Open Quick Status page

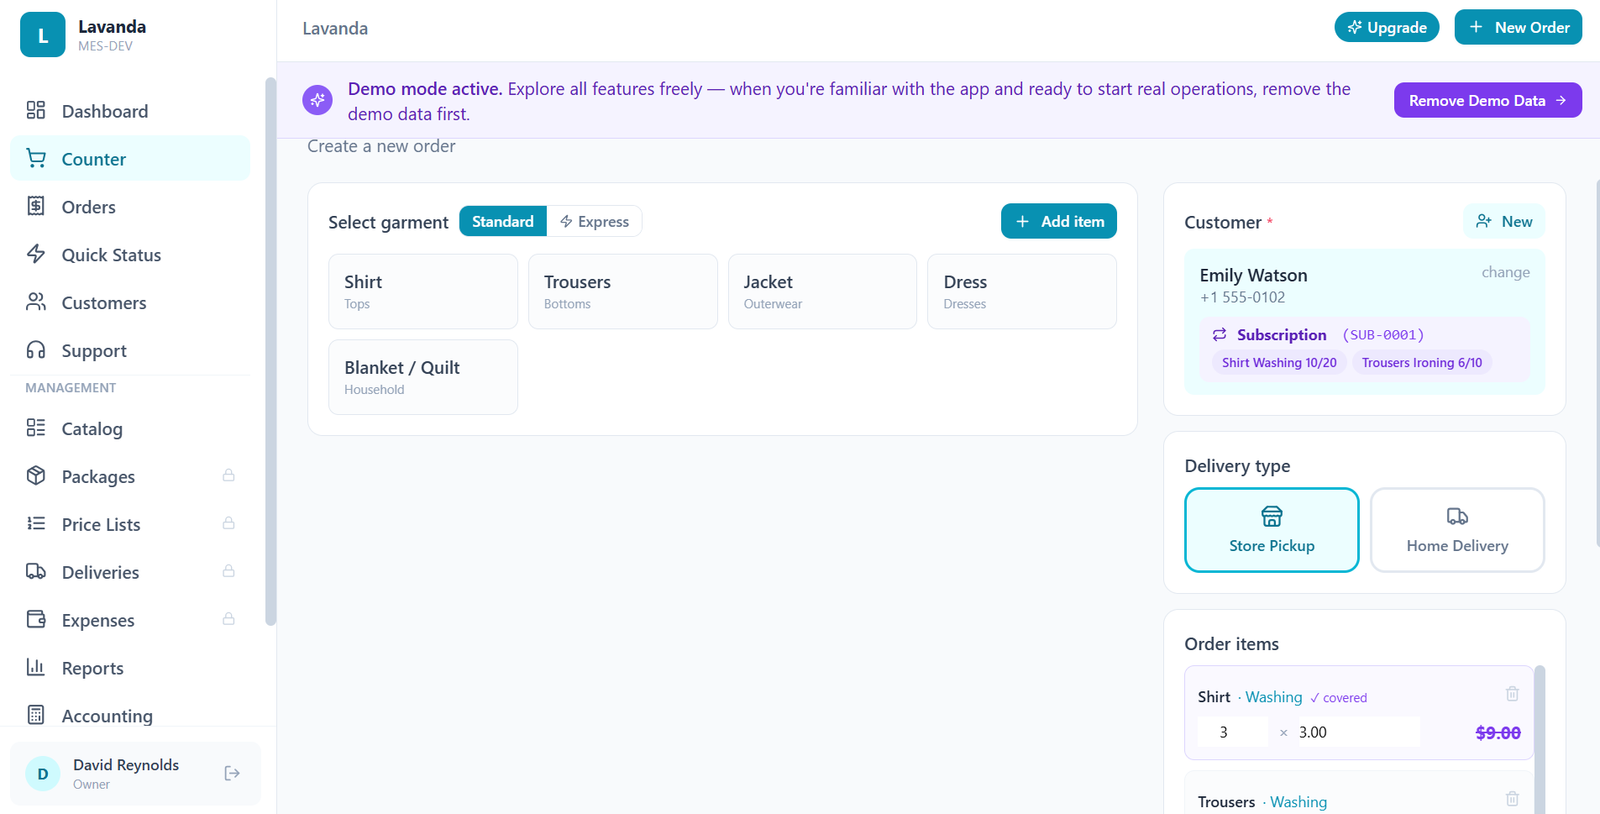tap(130, 255)
